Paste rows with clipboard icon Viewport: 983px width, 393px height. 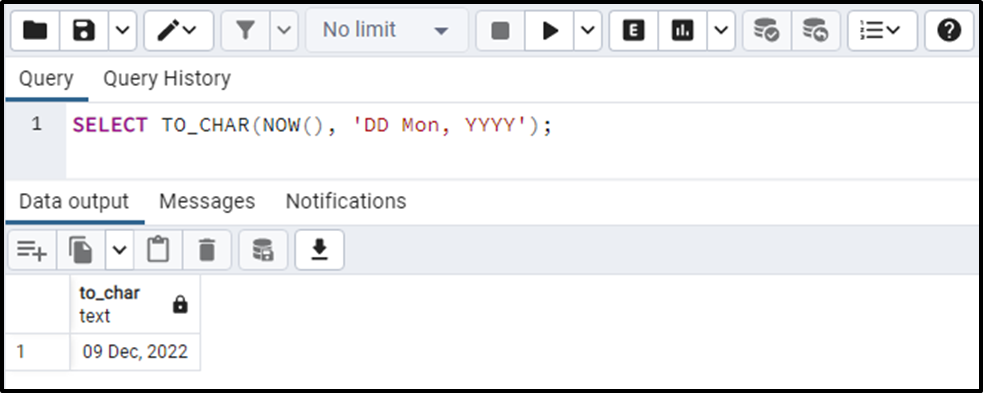[158, 250]
